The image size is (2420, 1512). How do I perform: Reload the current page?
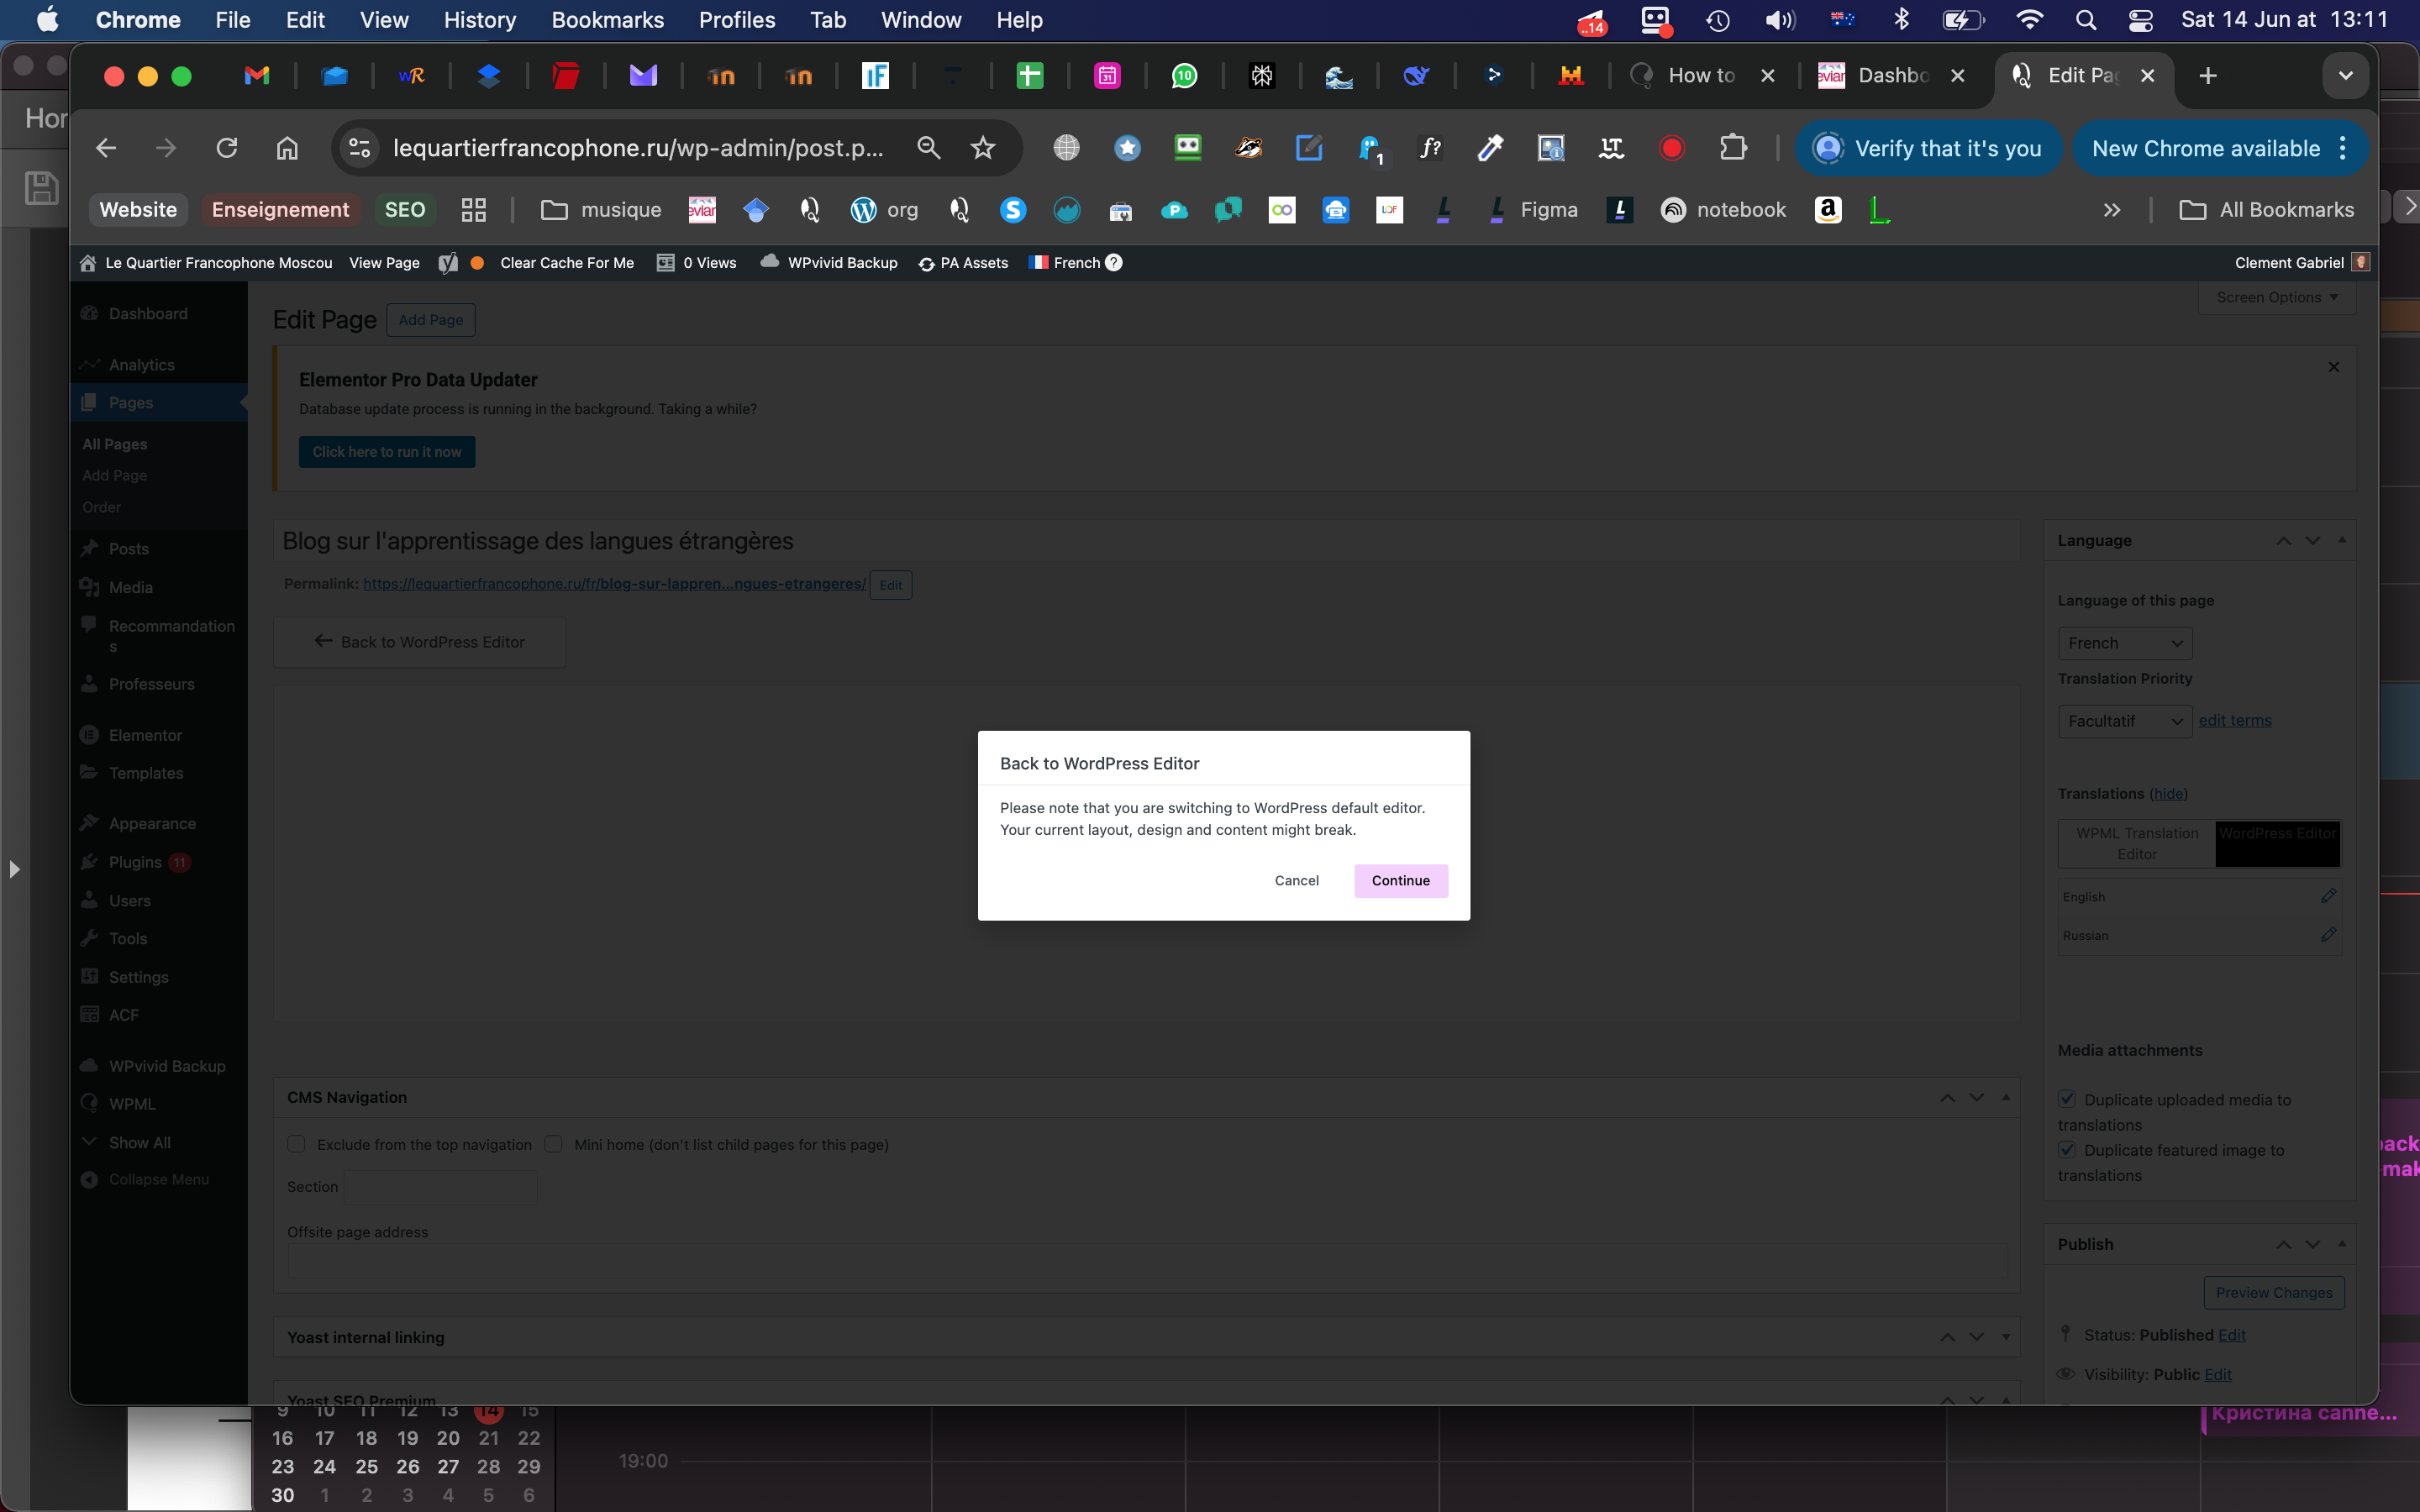point(227,148)
